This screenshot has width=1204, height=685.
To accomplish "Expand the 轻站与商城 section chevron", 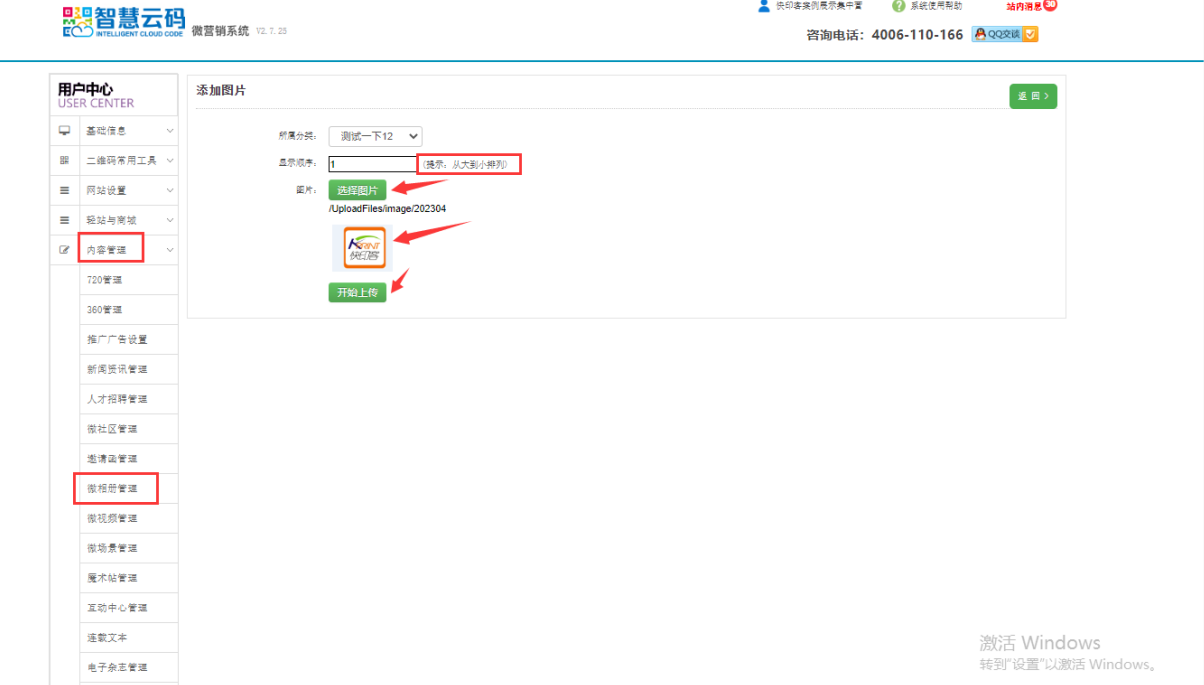I will (x=170, y=220).
